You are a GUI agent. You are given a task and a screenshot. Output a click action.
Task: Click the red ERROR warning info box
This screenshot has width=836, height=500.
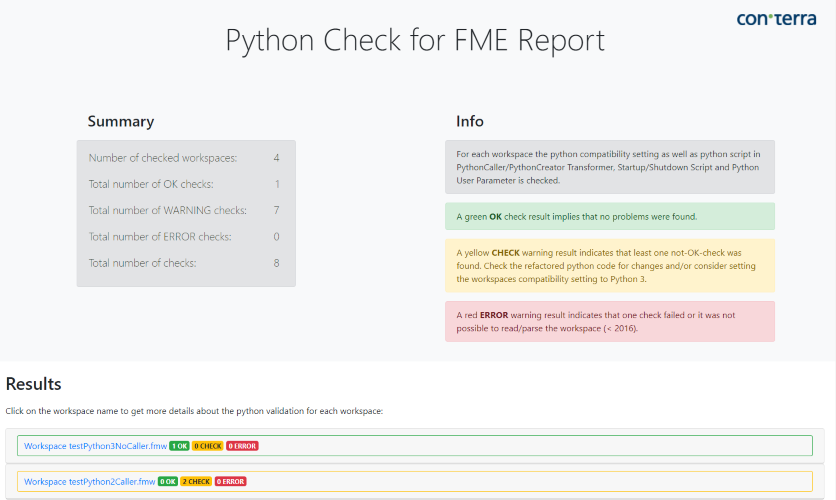610,321
